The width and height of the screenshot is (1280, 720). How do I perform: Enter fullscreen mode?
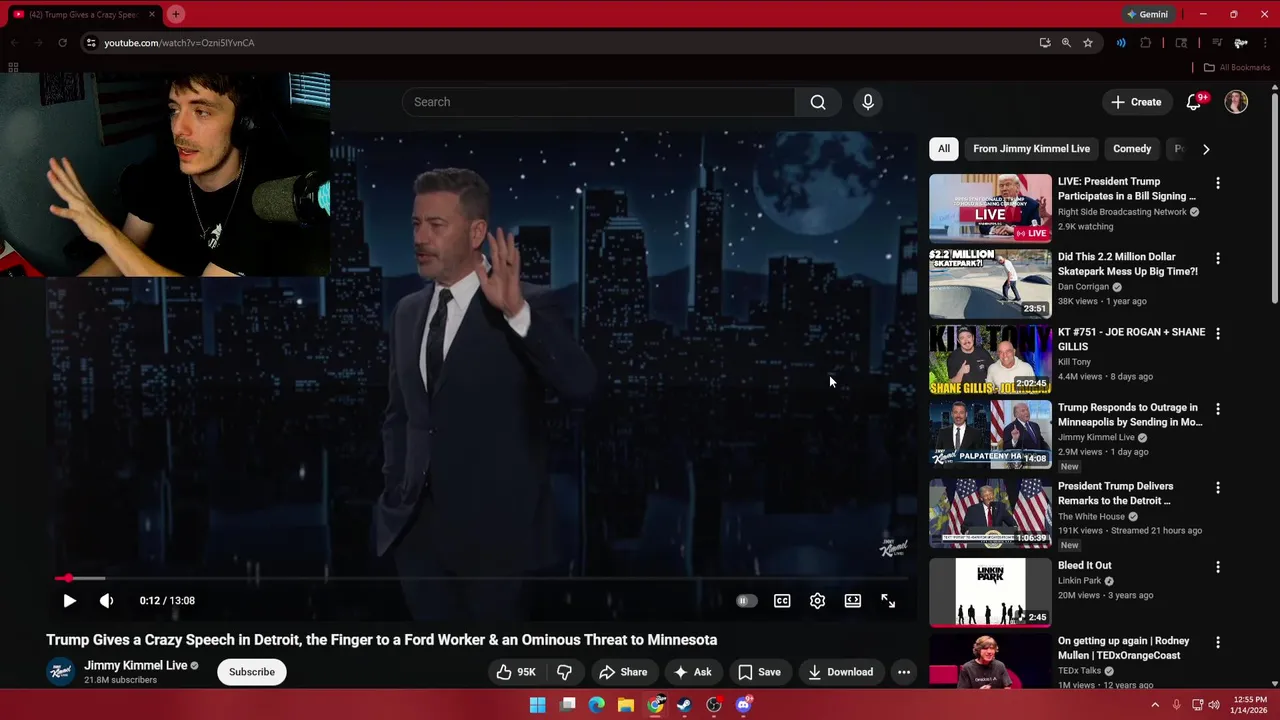tap(888, 601)
